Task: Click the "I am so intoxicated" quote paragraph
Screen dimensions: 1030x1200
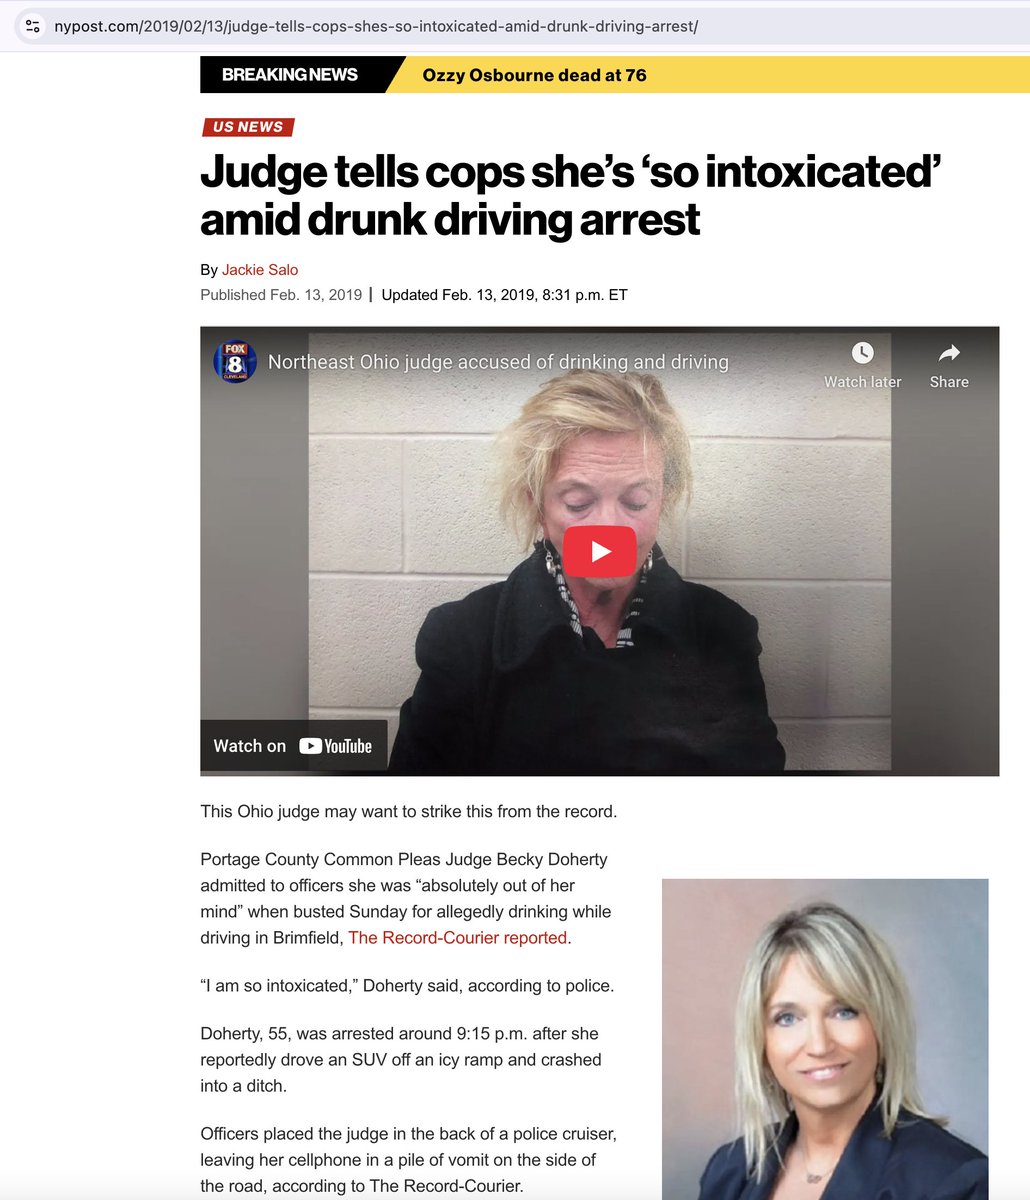Action: click(407, 986)
